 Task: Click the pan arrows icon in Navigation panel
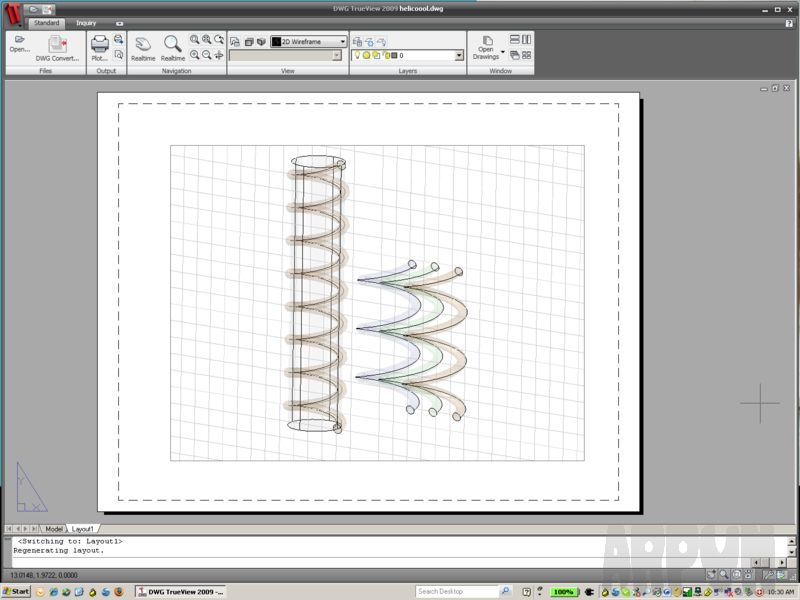pyautogui.click(x=219, y=55)
